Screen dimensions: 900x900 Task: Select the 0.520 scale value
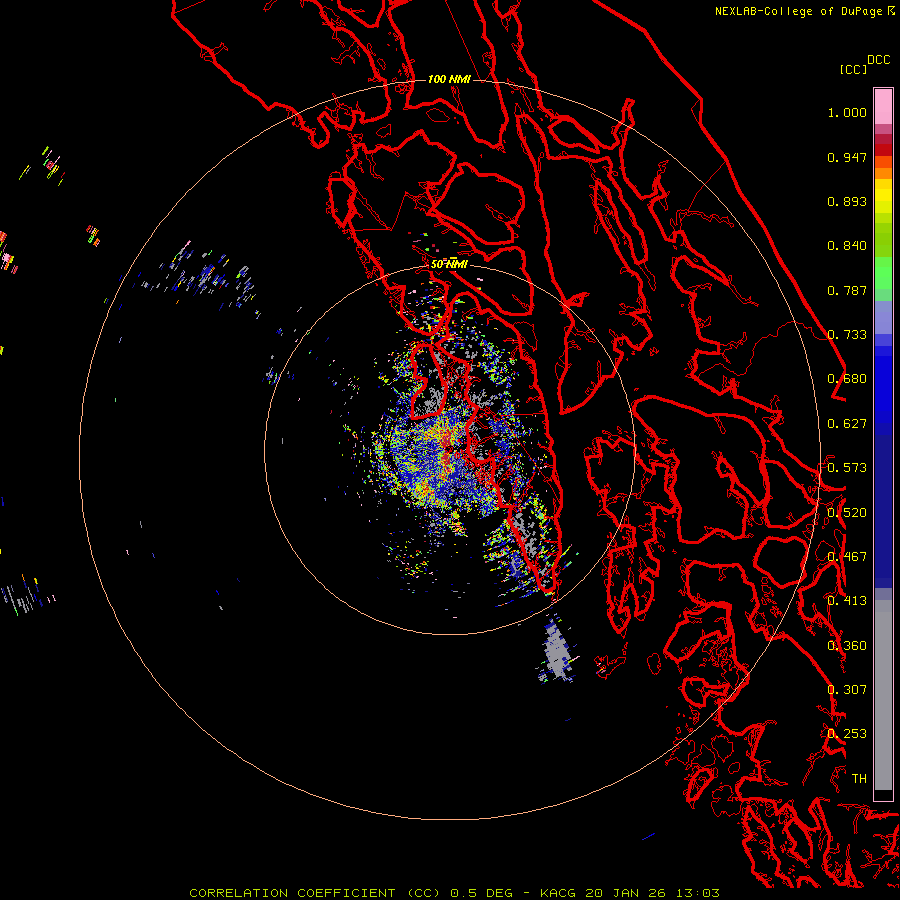click(847, 513)
